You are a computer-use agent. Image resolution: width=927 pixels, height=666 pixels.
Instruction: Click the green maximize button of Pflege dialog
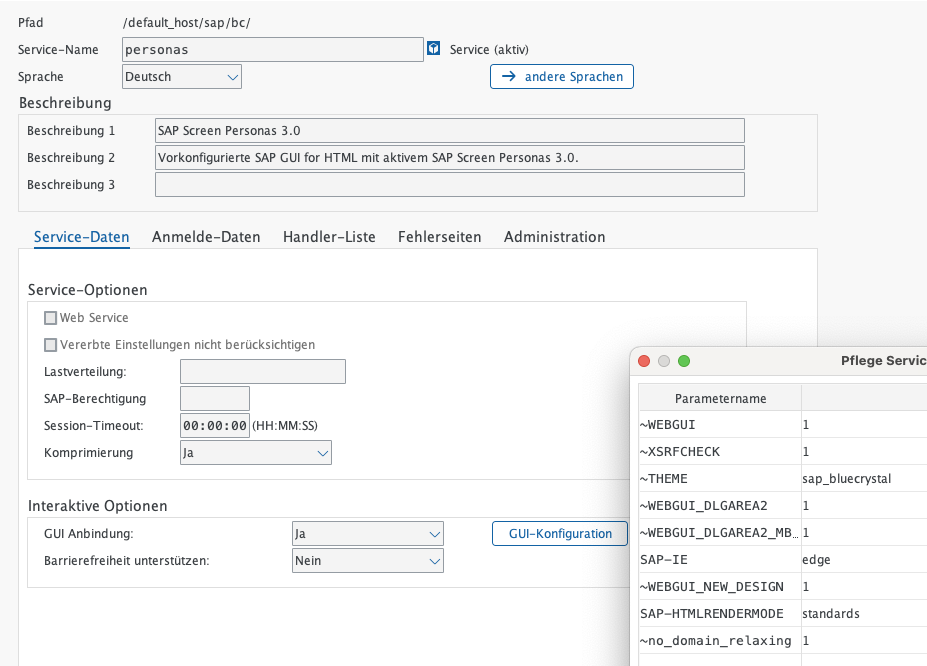pos(684,361)
